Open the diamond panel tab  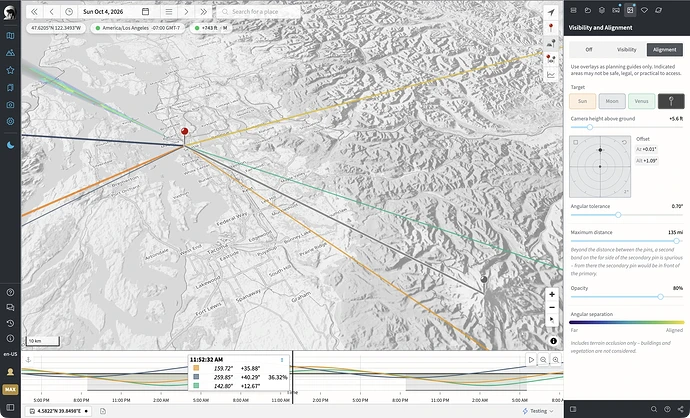point(644,10)
